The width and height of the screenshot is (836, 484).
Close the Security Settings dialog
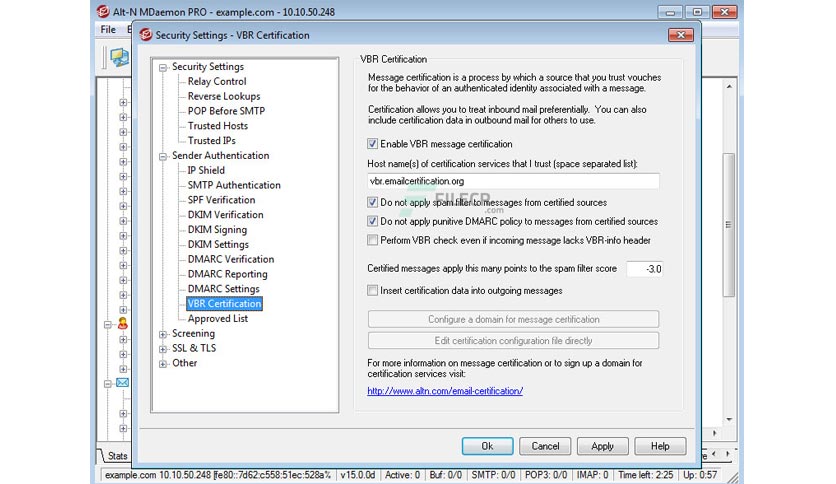point(681,35)
